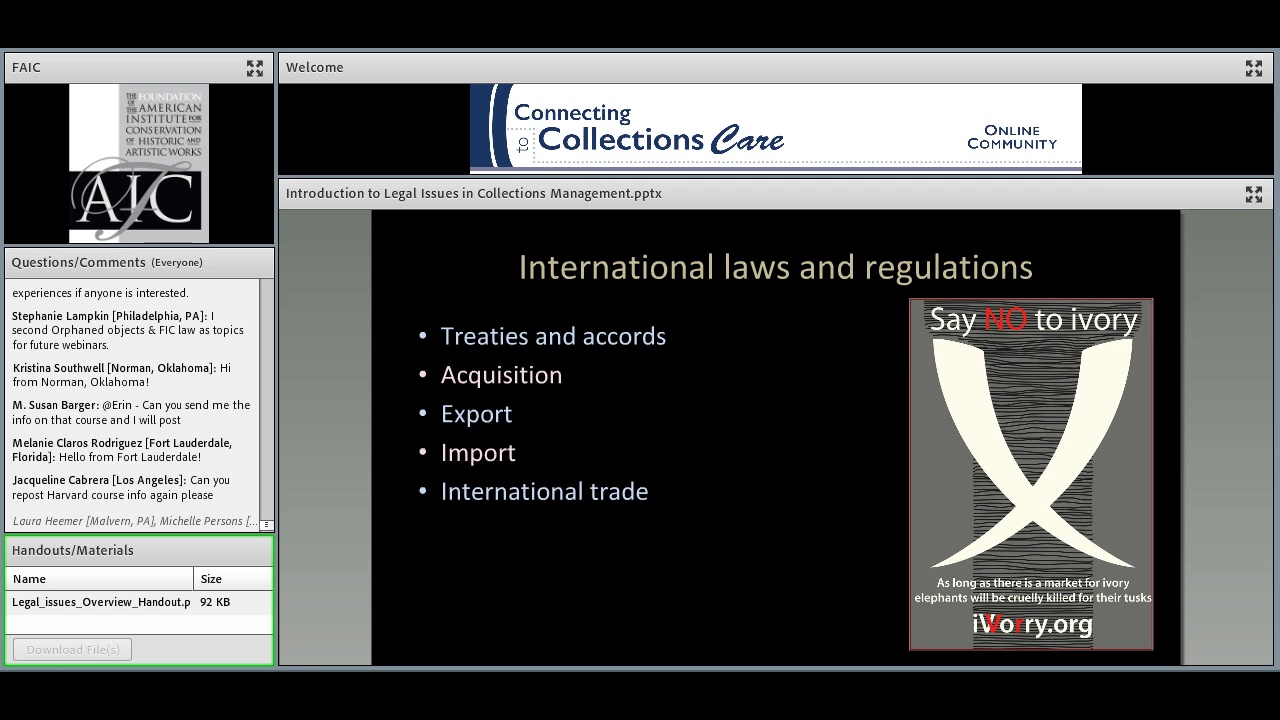Click M. Susan Barger's chat message
The image size is (1280, 720).
click(131, 412)
